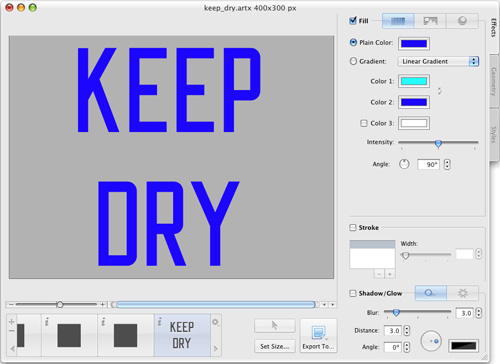Screen dimensions: 500x364
Task: Open the Linear Gradient dropdown
Action: [438, 61]
